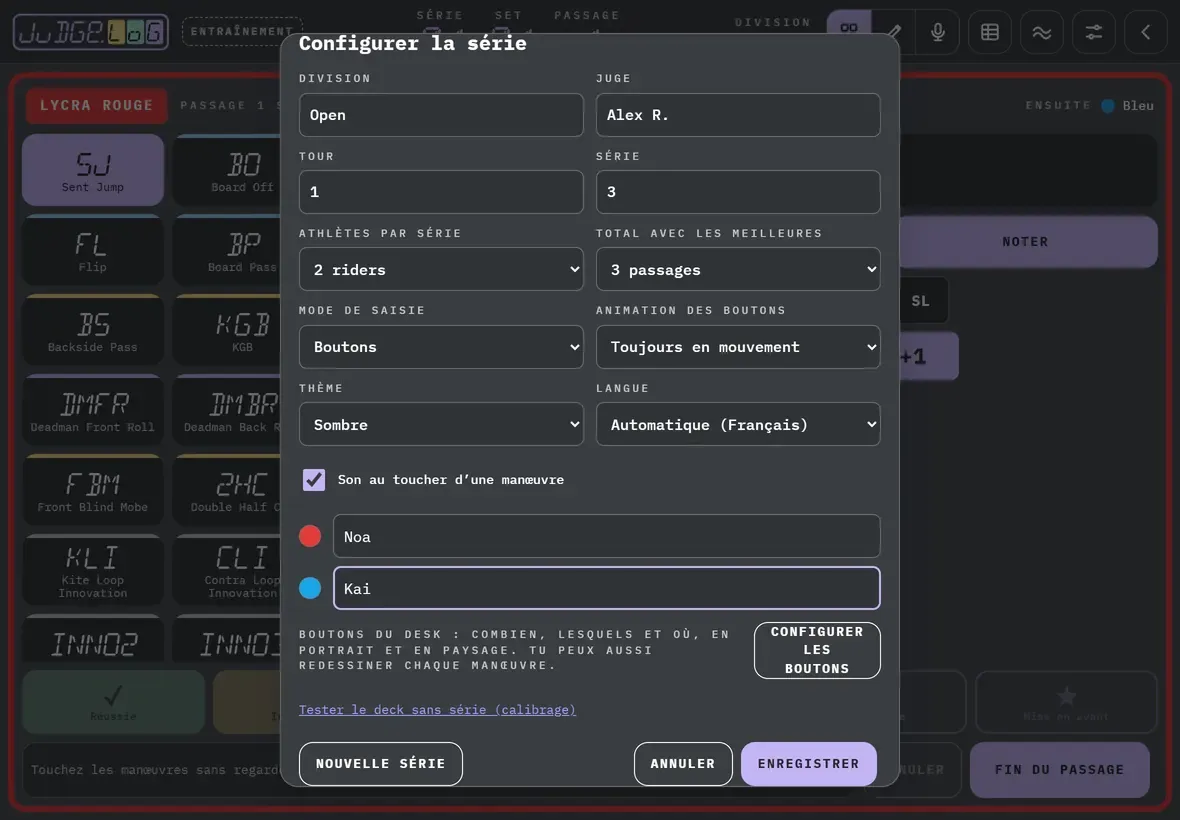Tap the INNO2 maneuver button
Viewport: 1180px width, 820px height.
tap(93, 639)
